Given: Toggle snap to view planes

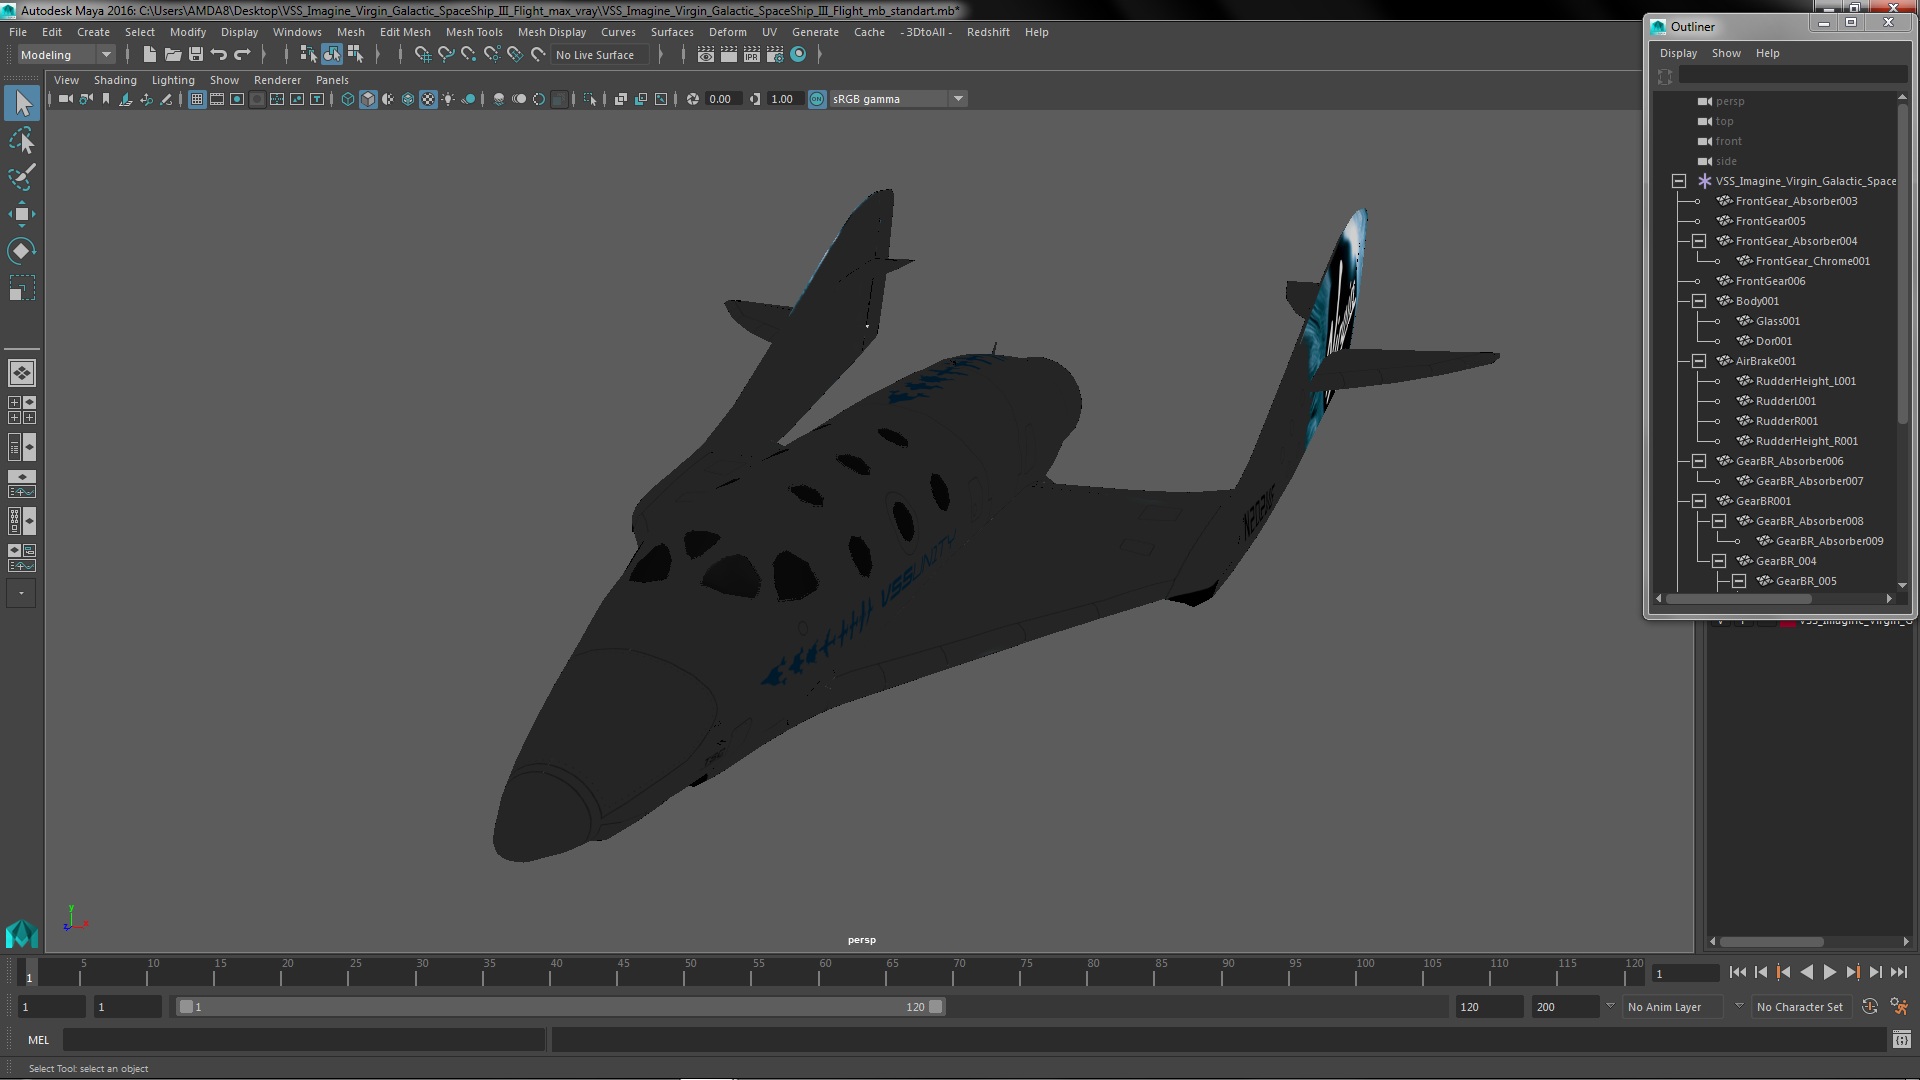Looking at the screenshot, I should 515,55.
